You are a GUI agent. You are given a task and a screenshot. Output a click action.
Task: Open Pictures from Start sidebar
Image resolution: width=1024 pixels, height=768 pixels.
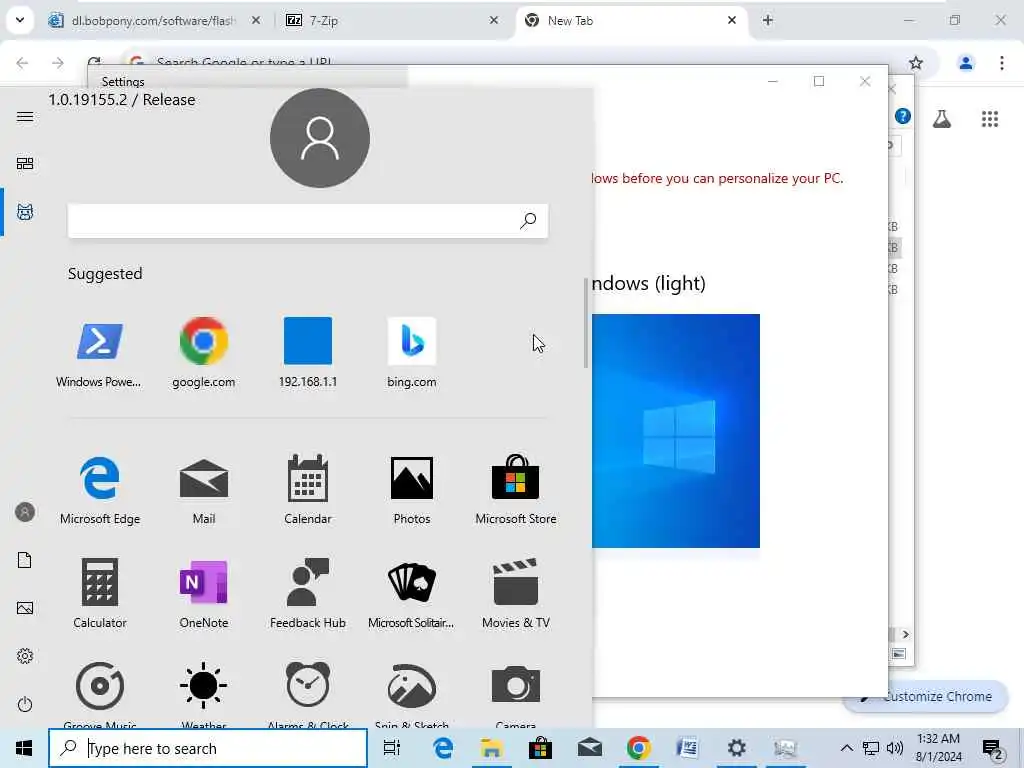[x=25, y=608]
